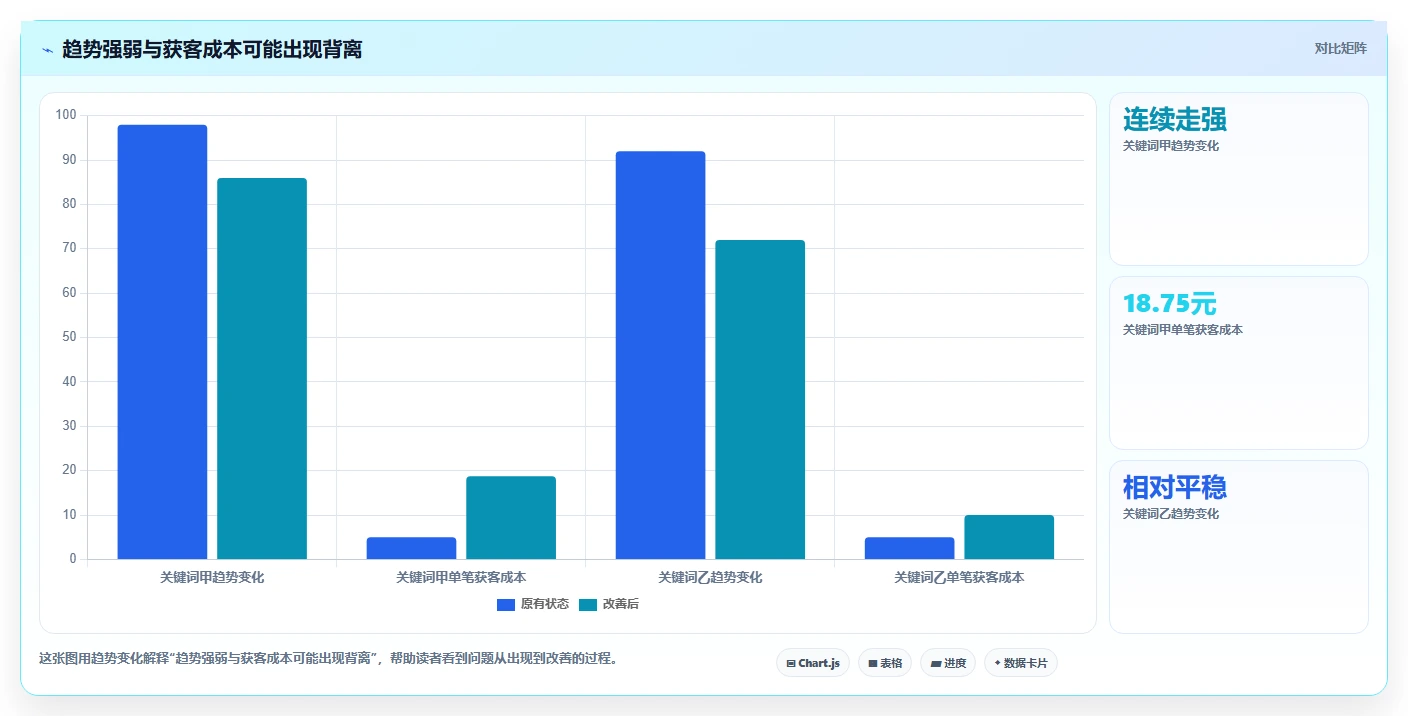This screenshot has width=1408, height=716.
Task: Click the 关键词甲趋势变化 x-axis label
Action: point(212,578)
